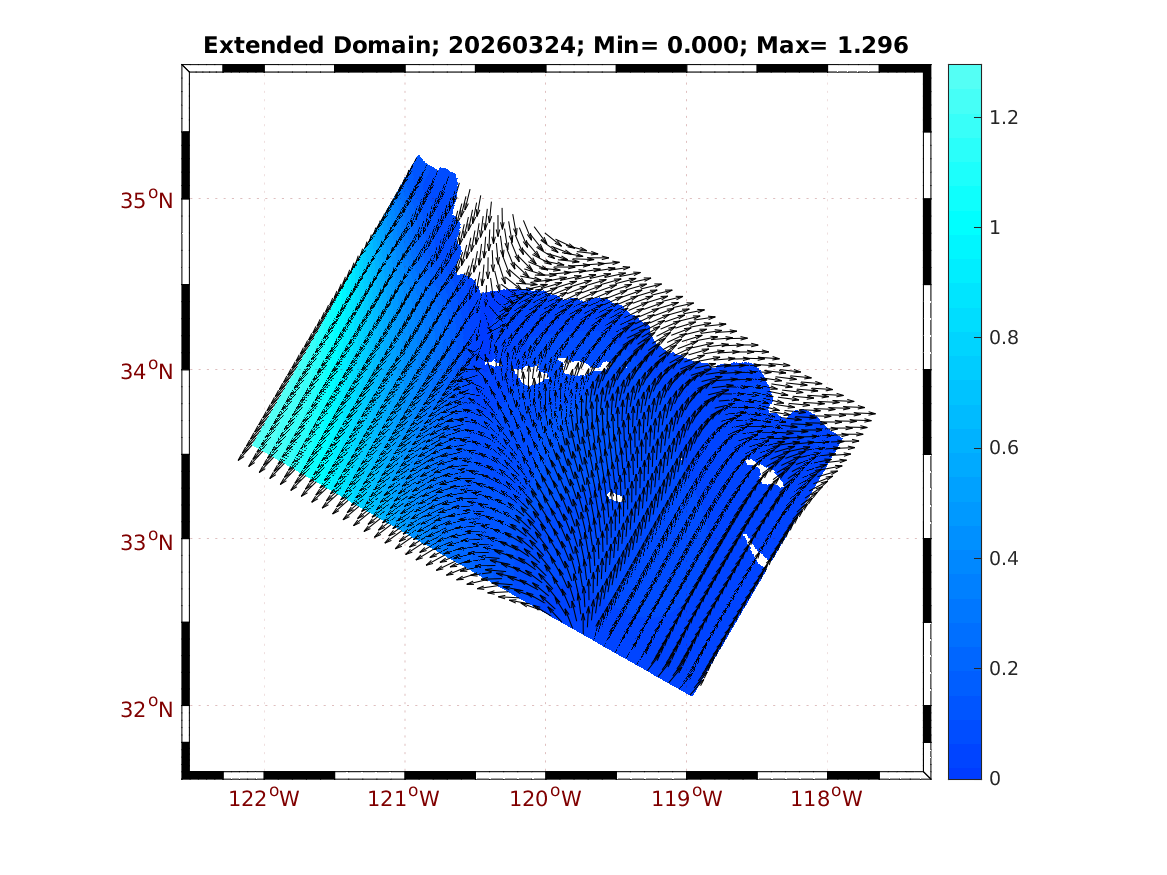This screenshot has height=875, width=1167.
Task: Click the 34°N latitude label
Action: click(x=147, y=371)
